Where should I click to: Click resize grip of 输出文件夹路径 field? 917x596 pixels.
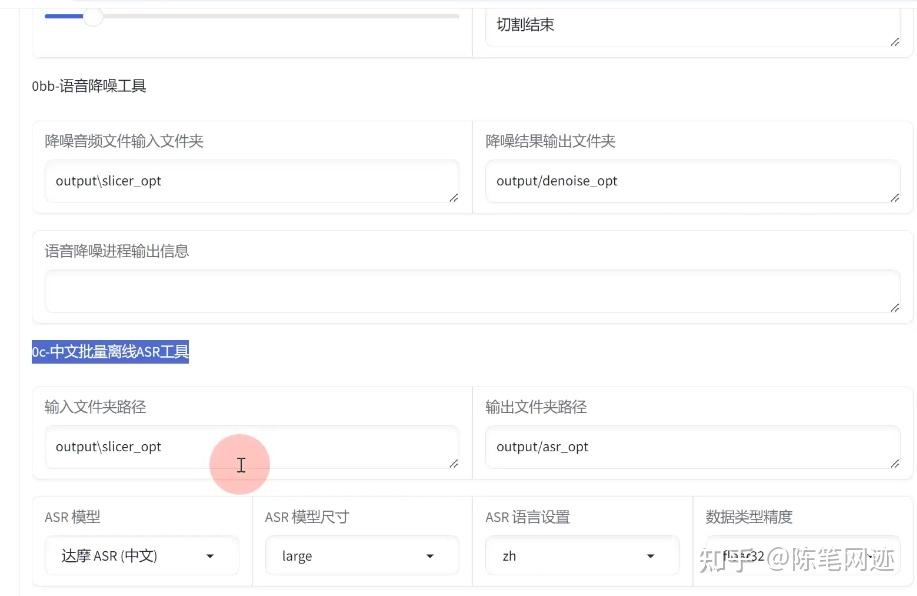[x=894, y=463]
